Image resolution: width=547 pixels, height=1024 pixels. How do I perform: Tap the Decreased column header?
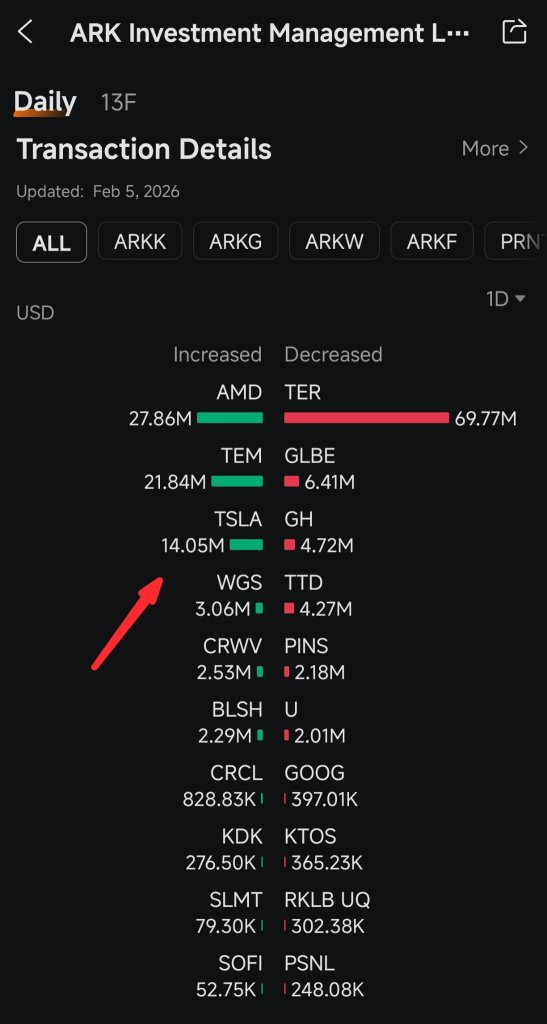pos(334,355)
